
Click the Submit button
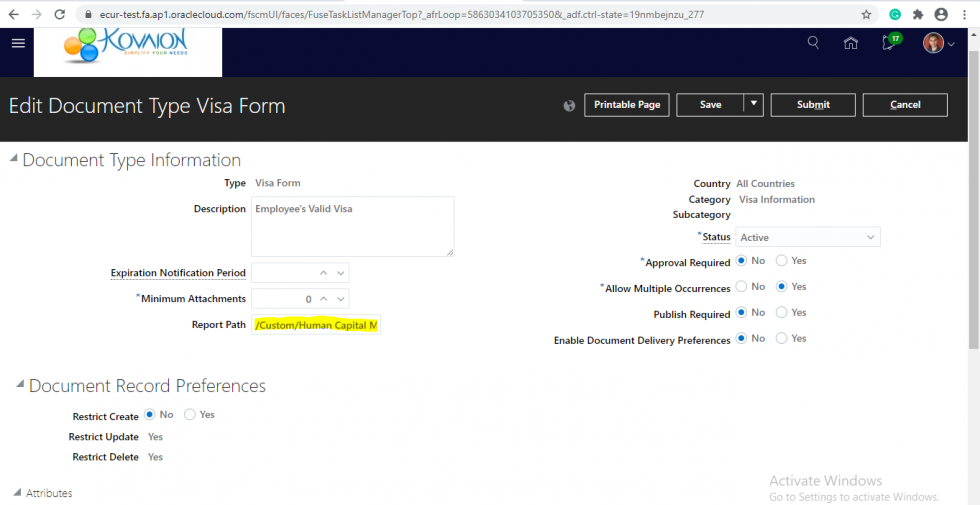click(813, 104)
